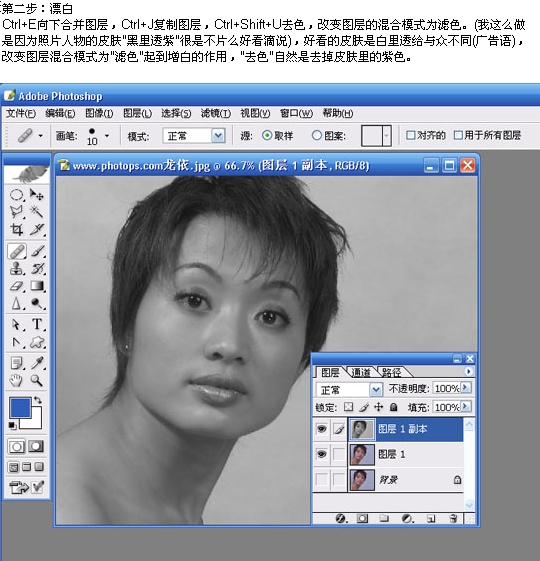Select the Healing Brush tool in toolbox

click(16, 251)
